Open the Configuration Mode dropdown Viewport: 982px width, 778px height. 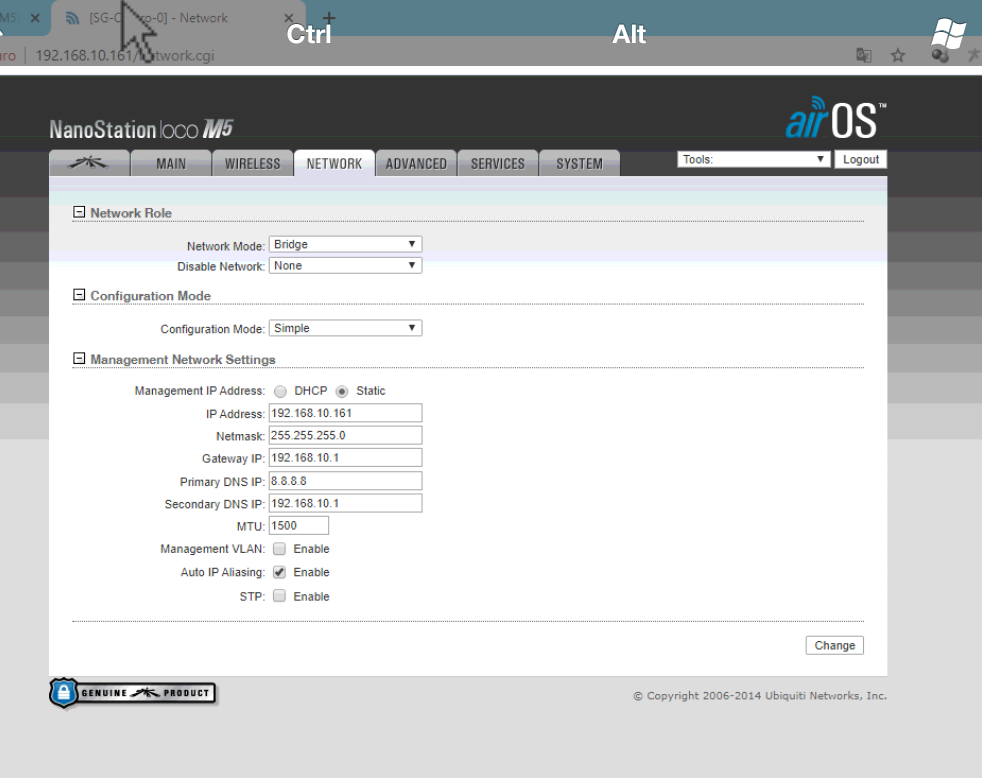345,328
